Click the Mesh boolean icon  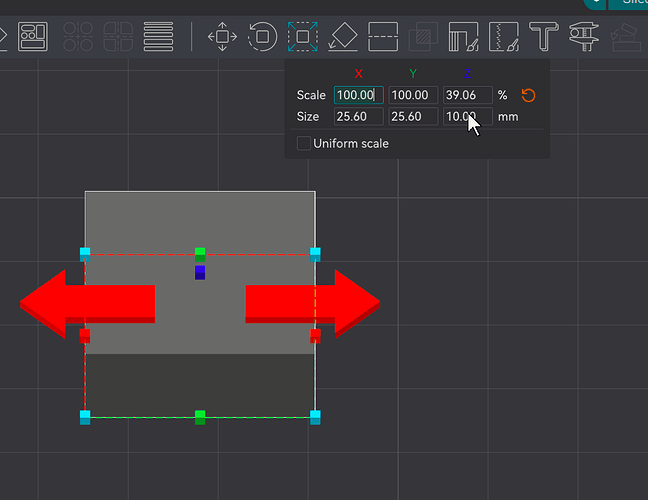(x=423, y=37)
